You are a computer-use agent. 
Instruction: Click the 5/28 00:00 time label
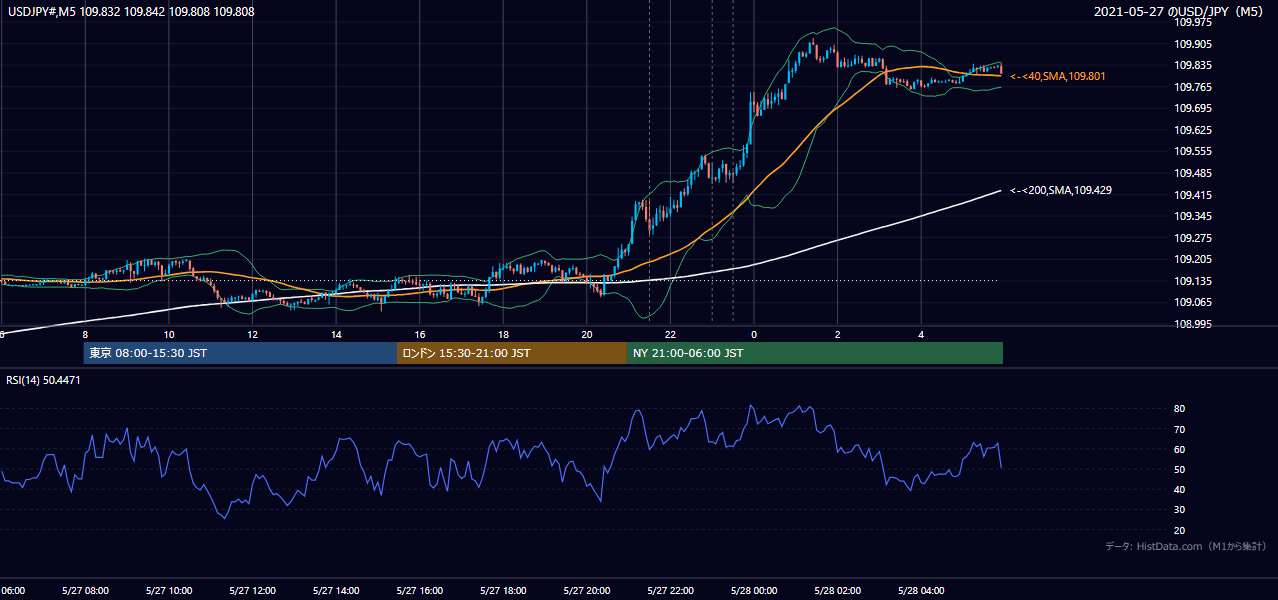coord(754,590)
